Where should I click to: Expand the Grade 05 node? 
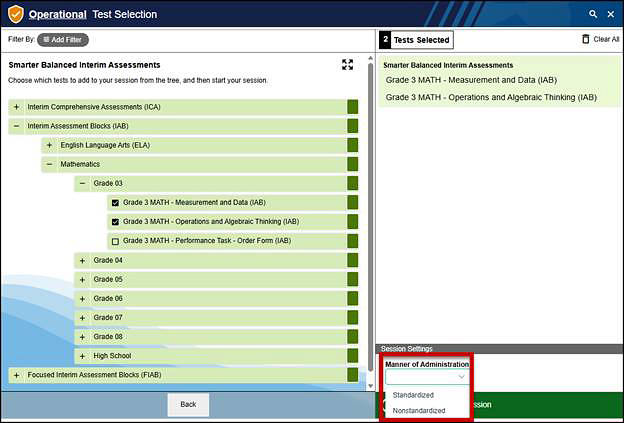click(x=82, y=280)
